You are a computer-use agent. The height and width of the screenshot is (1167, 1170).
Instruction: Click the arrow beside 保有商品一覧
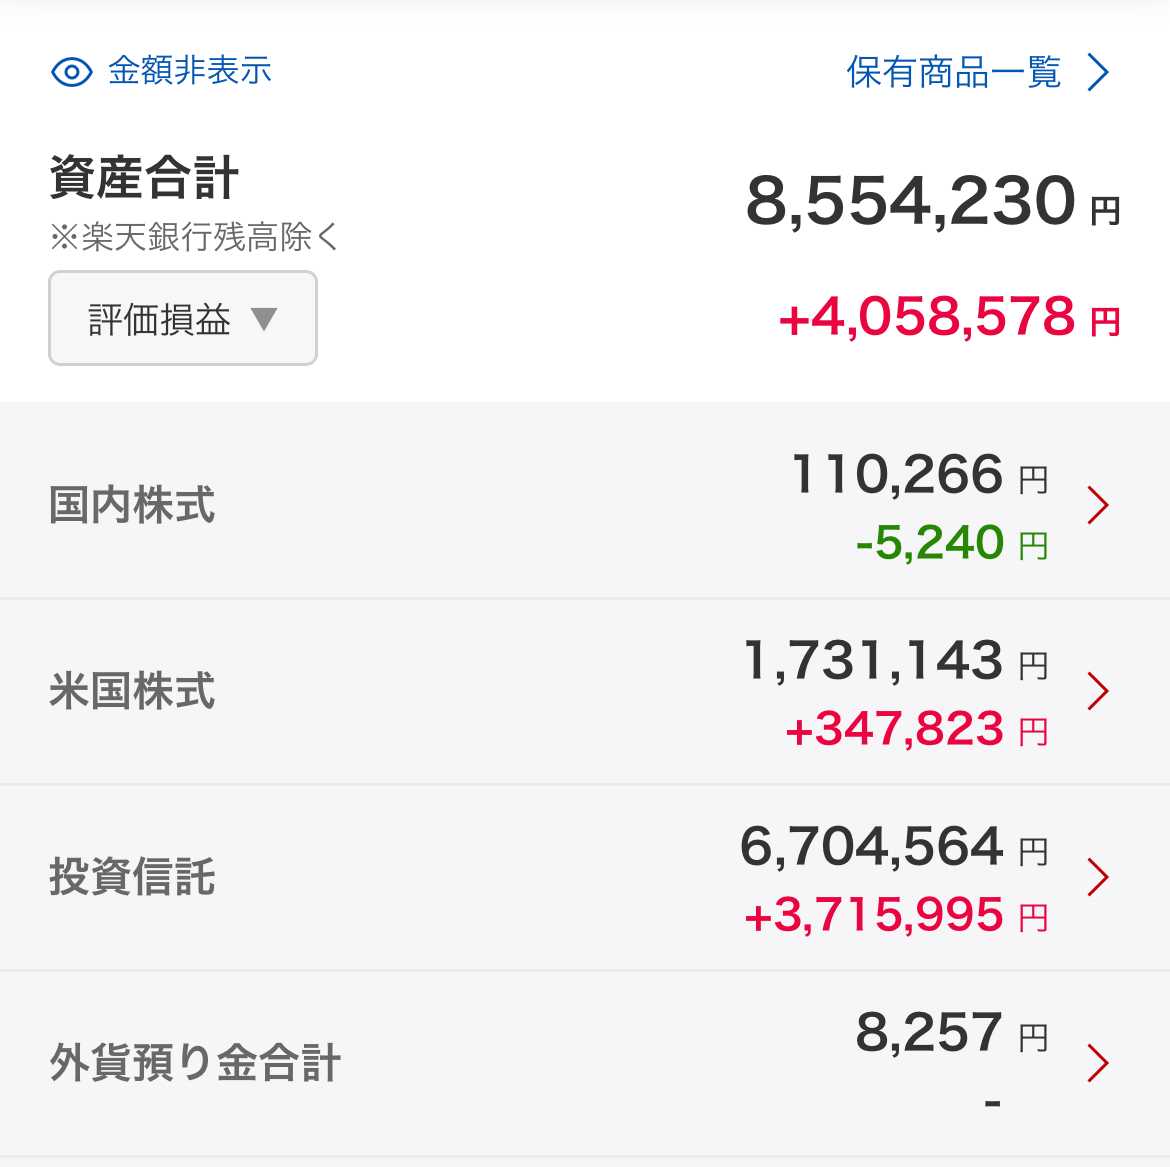tap(1098, 72)
